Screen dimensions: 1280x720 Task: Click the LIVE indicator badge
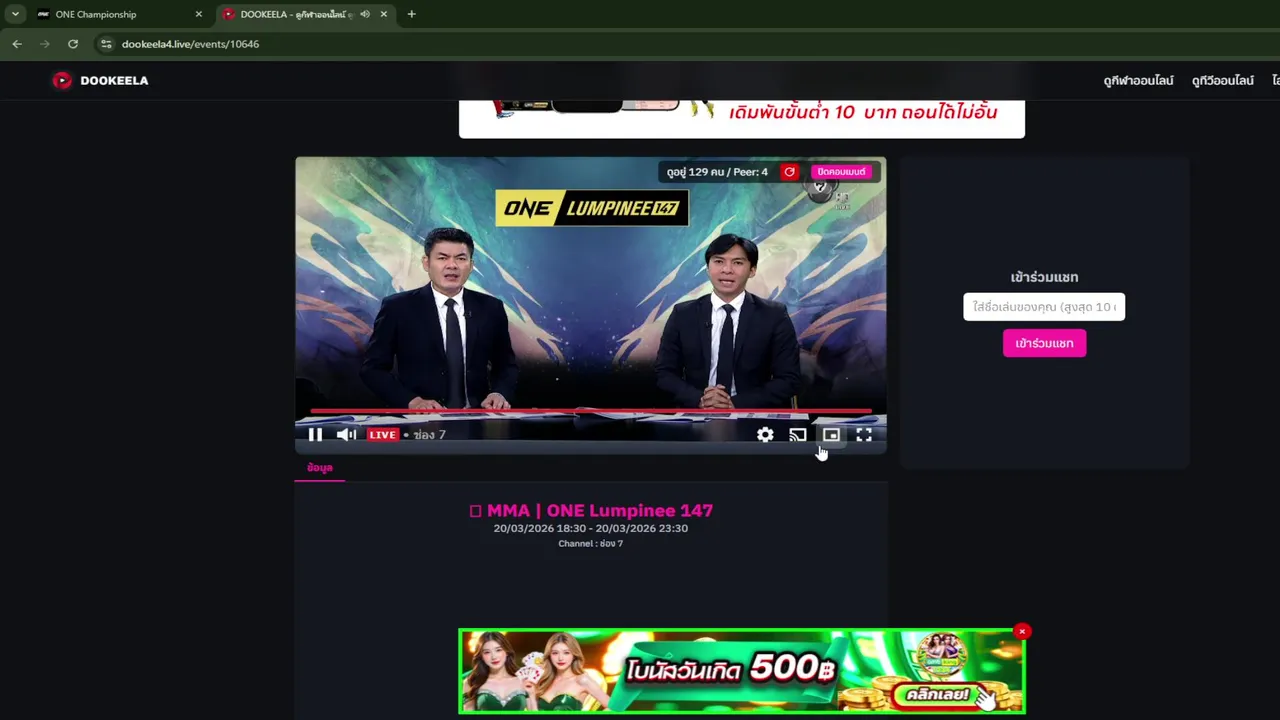click(383, 435)
